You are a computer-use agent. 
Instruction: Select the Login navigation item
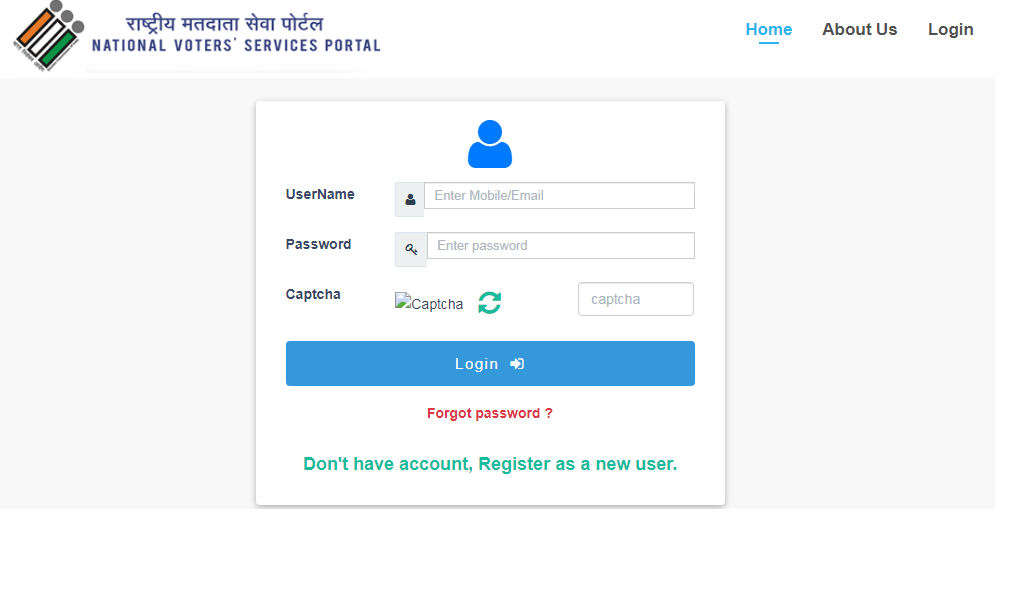tap(949, 29)
